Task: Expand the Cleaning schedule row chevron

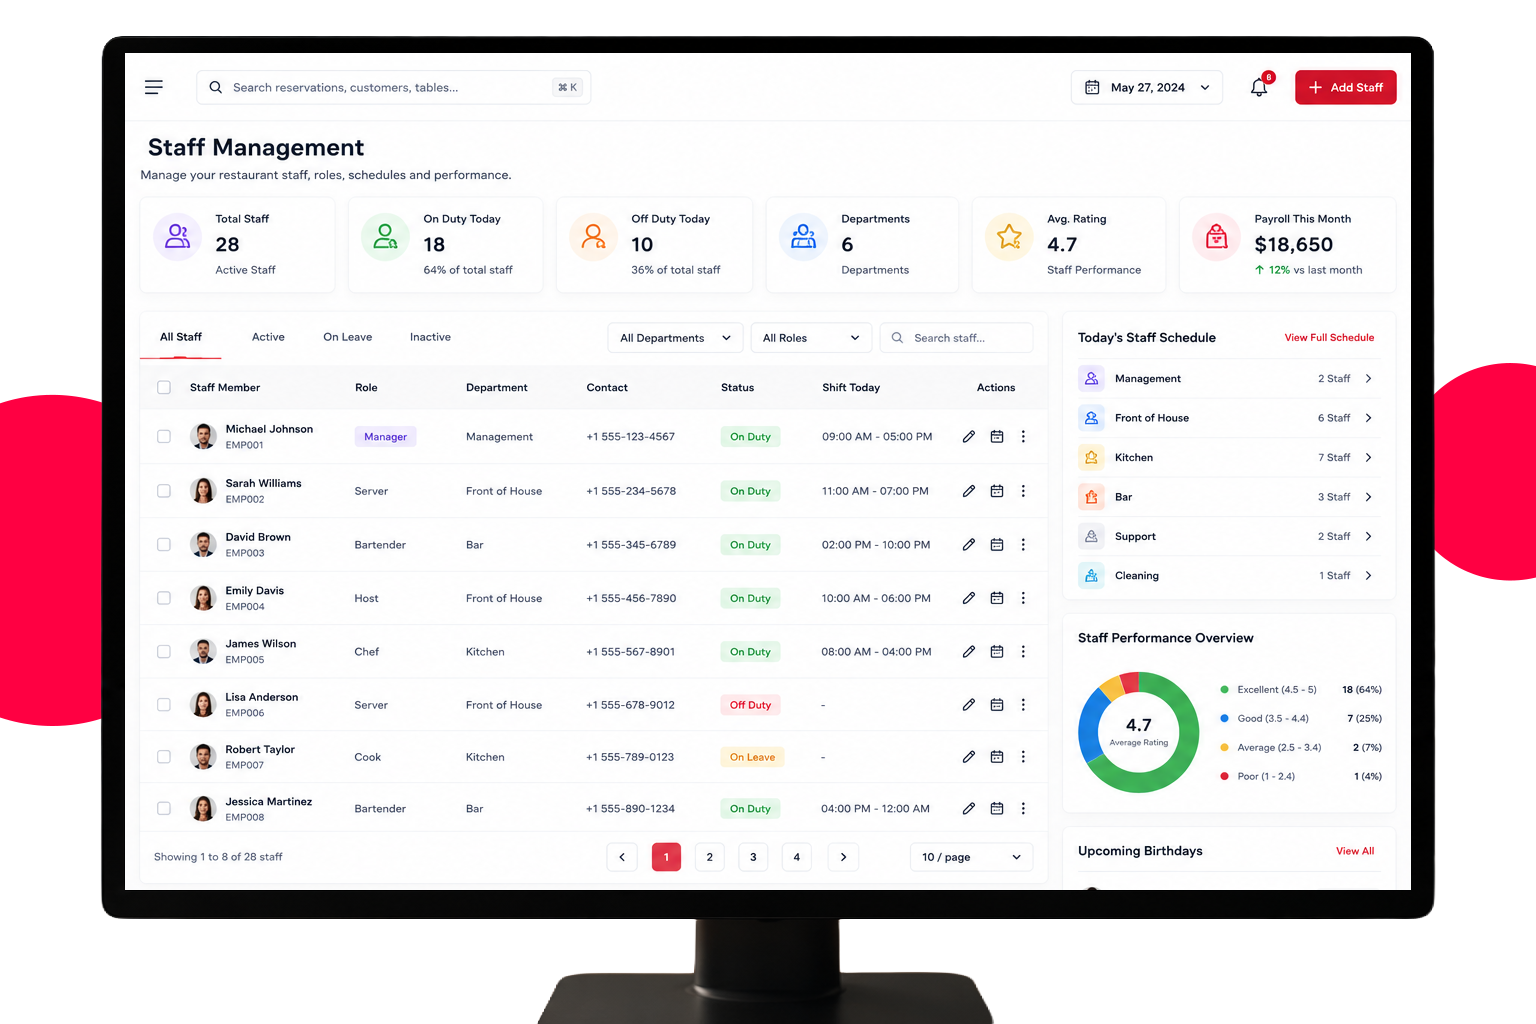Action: pos(1369,576)
